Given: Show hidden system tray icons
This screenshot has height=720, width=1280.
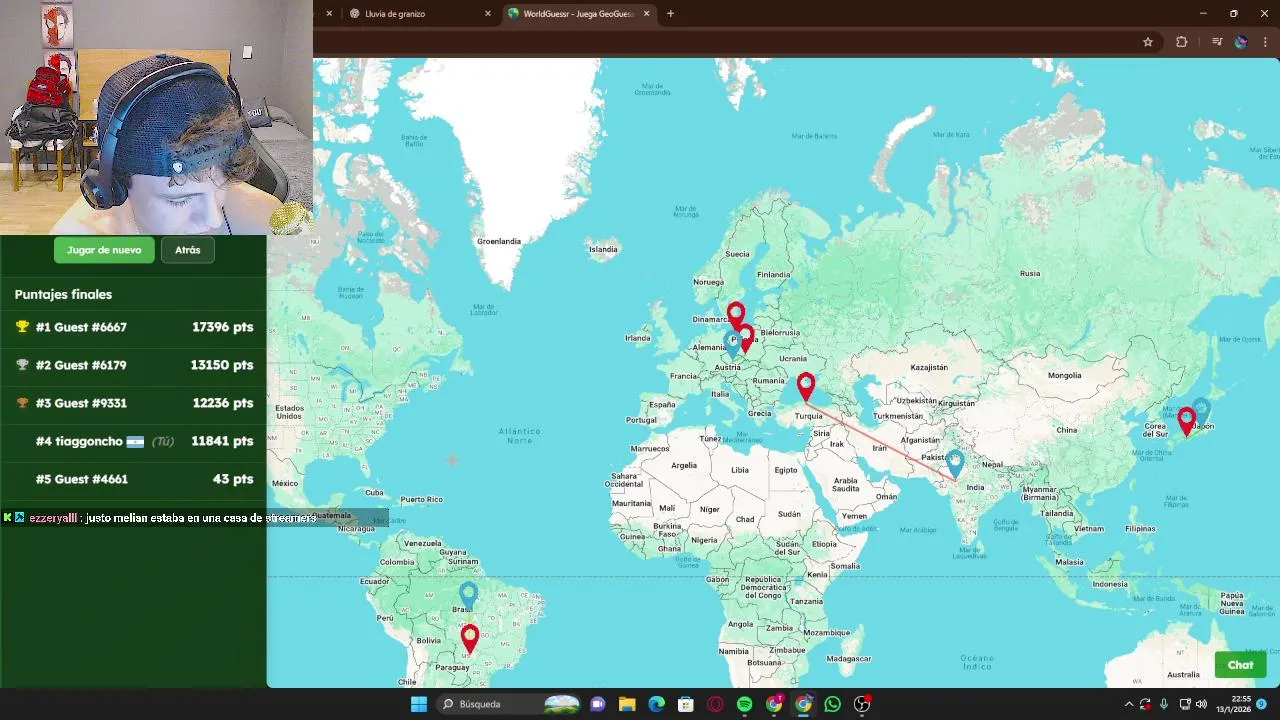Looking at the screenshot, I should click(x=1129, y=704).
